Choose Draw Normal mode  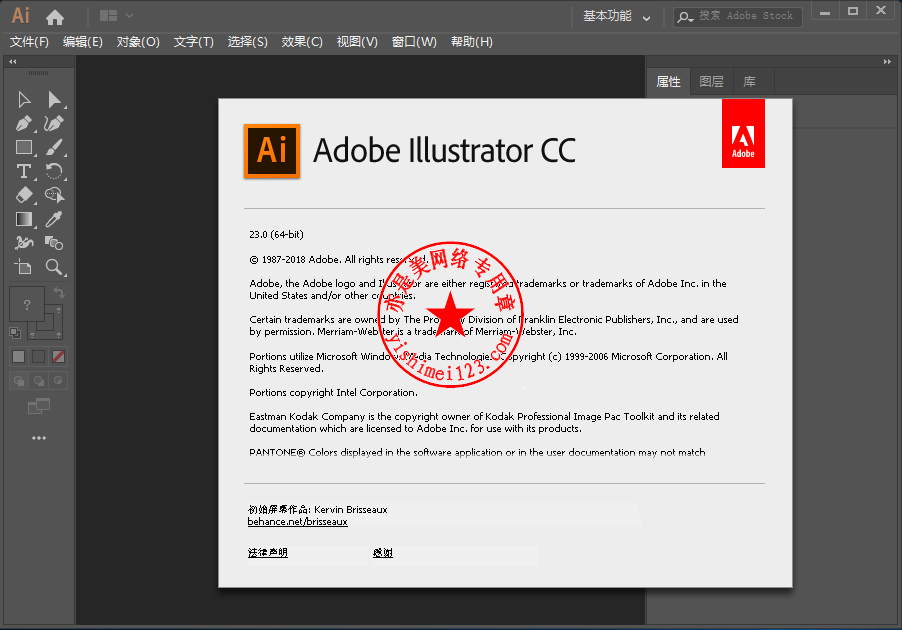(19, 381)
